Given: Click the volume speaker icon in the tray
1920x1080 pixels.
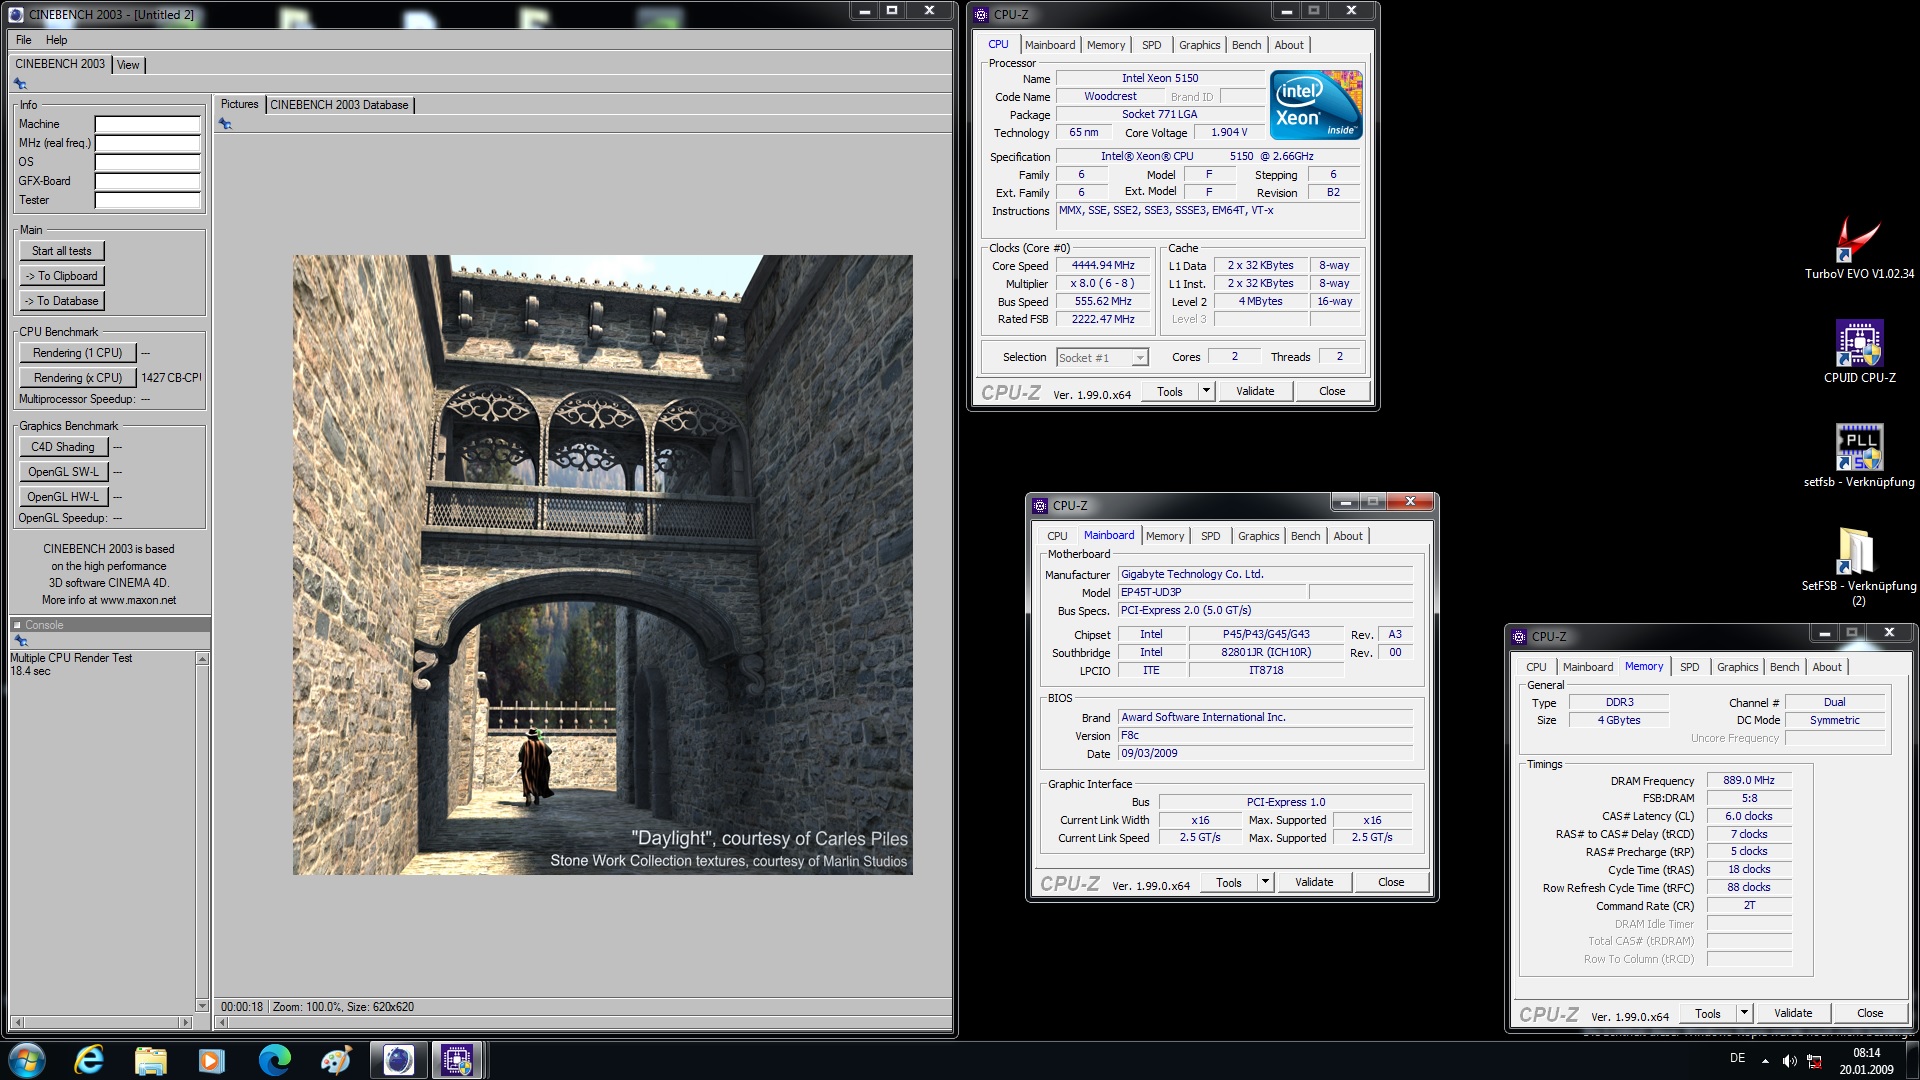Looking at the screenshot, I should (1789, 1060).
